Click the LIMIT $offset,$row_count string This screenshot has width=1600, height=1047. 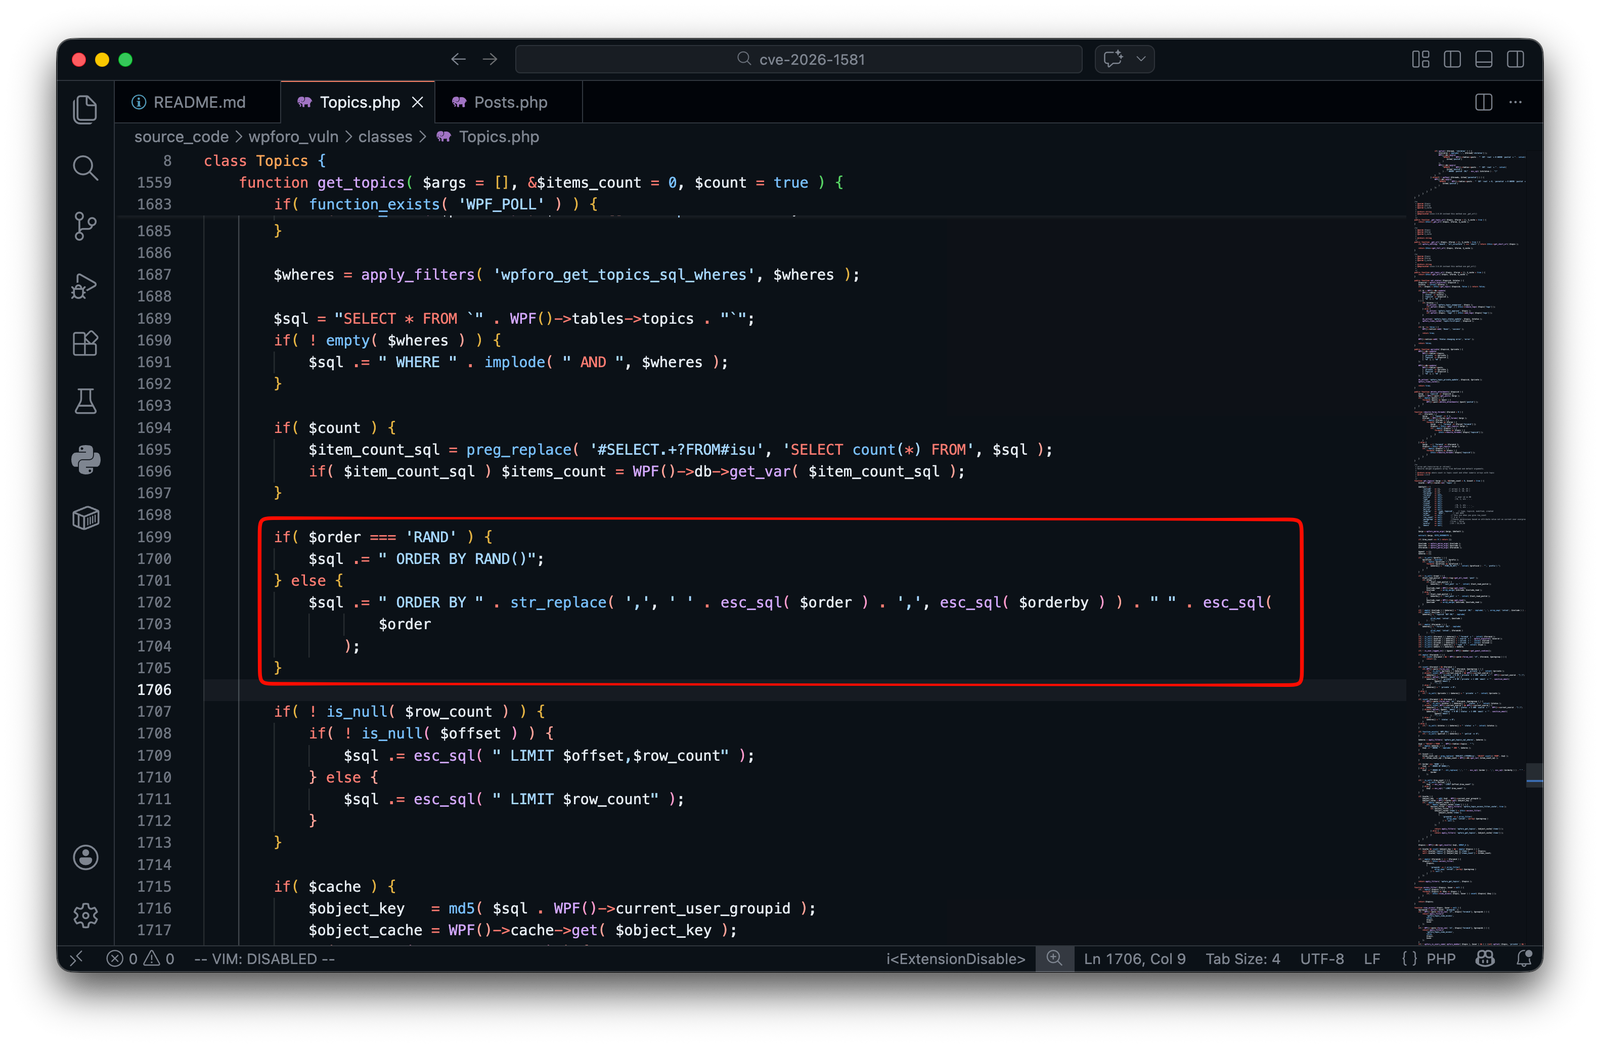point(610,755)
